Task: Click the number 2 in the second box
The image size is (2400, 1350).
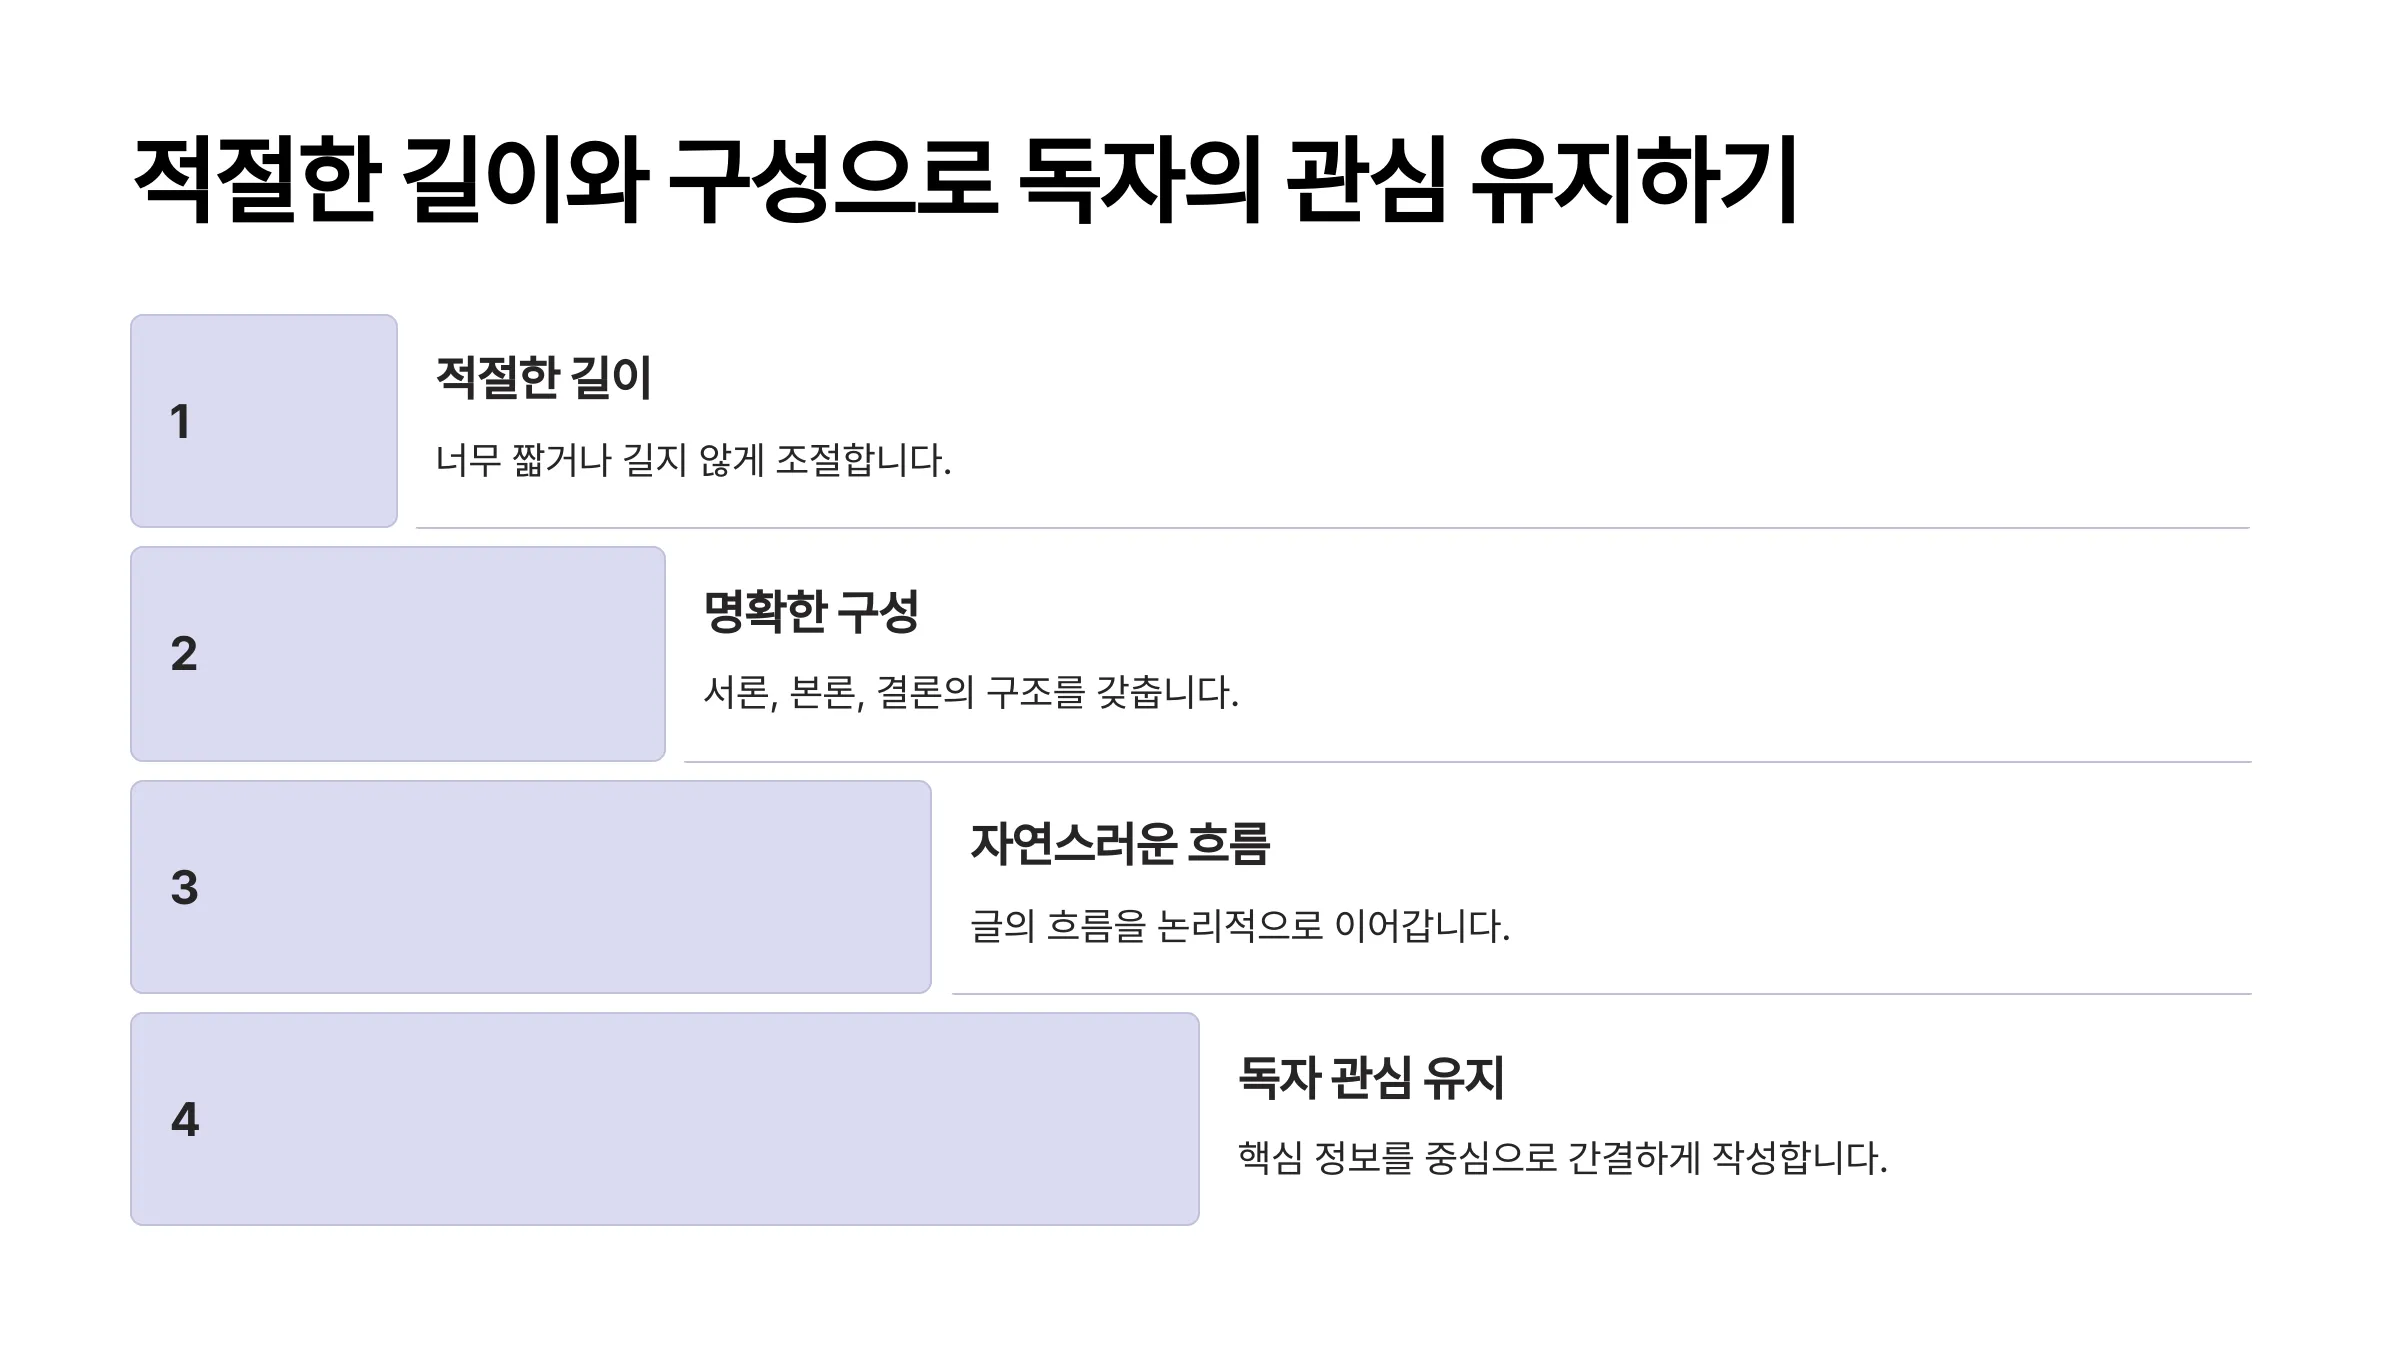Action: [x=184, y=654]
